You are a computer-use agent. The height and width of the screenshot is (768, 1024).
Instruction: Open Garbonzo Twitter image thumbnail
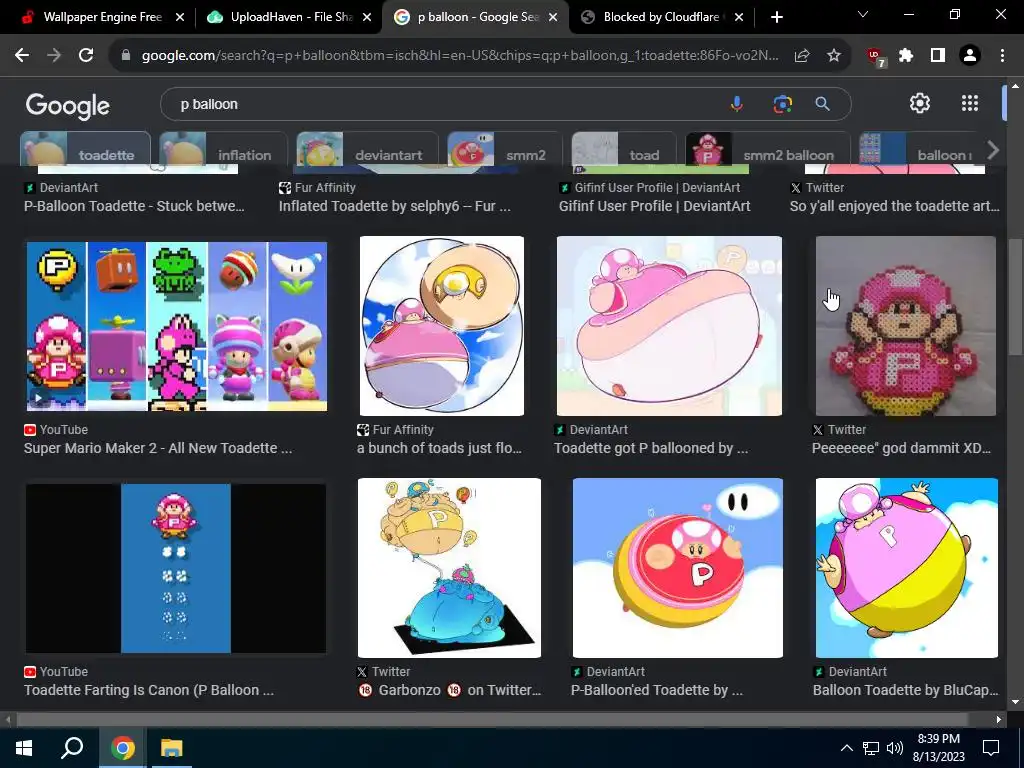pos(449,568)
